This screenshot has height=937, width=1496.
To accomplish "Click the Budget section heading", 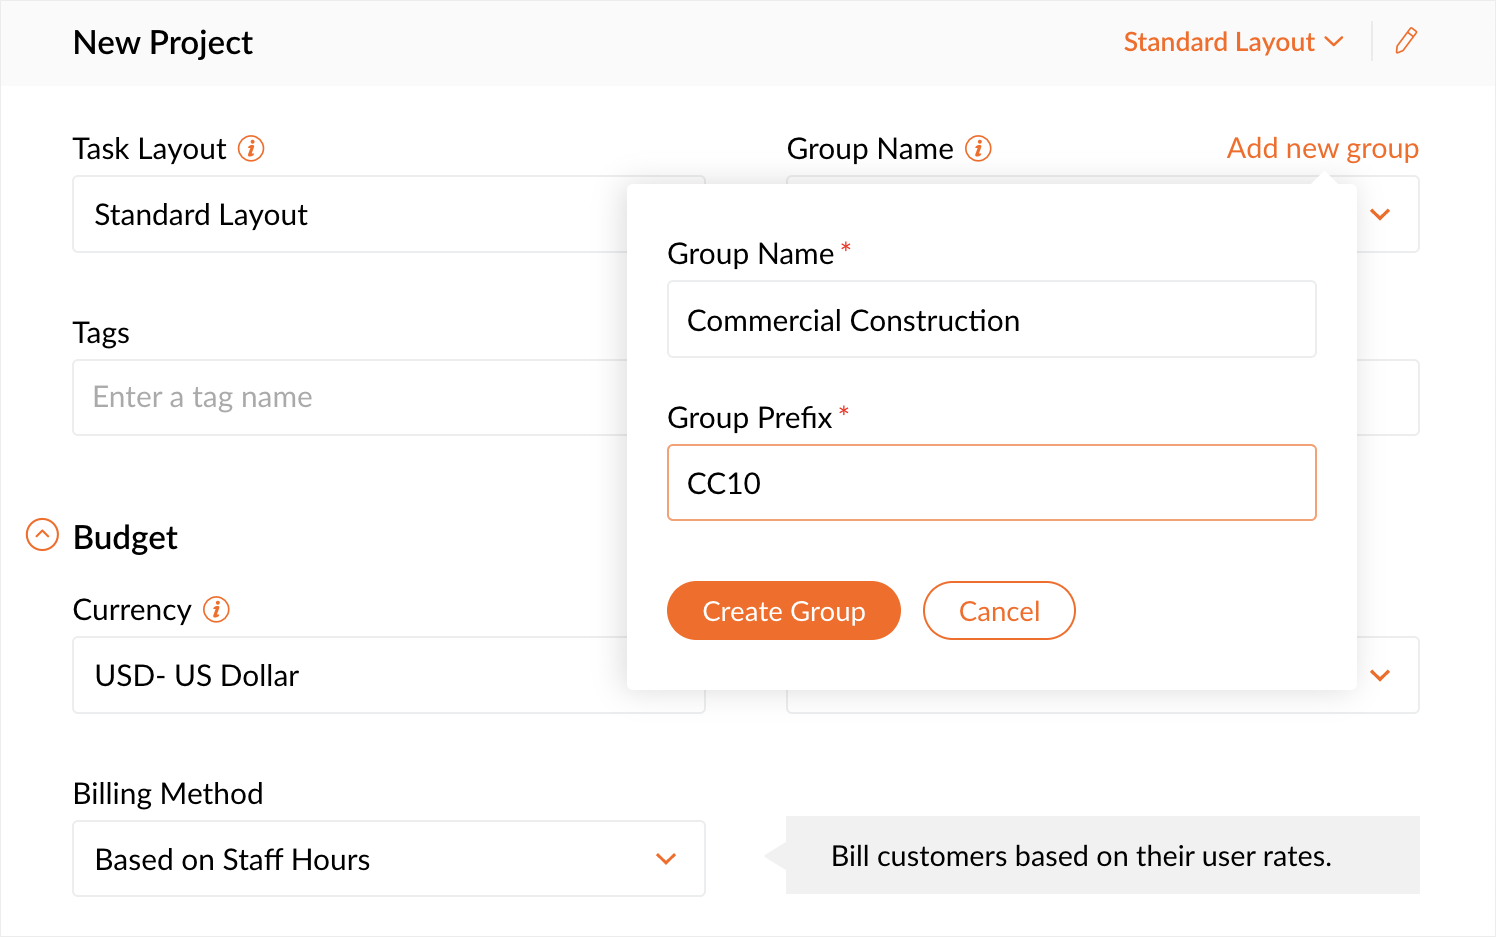I will coord(125,538).
